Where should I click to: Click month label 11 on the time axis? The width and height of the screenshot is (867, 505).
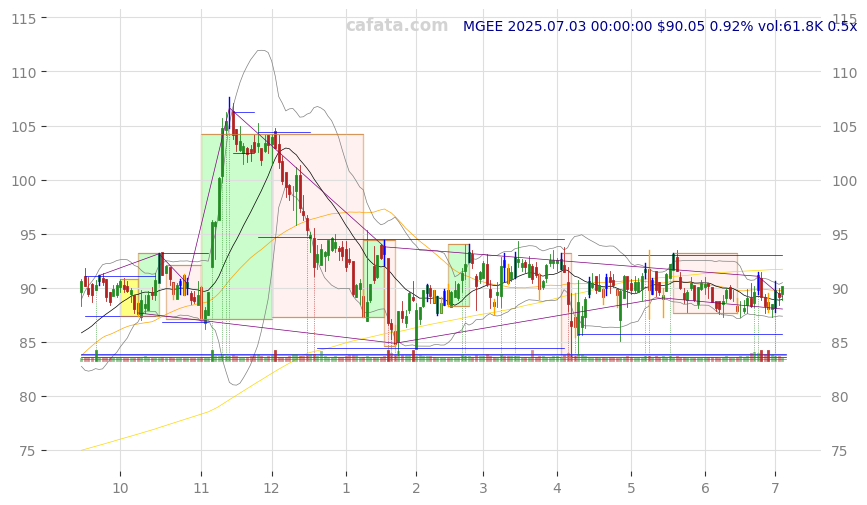coord(201,488)
